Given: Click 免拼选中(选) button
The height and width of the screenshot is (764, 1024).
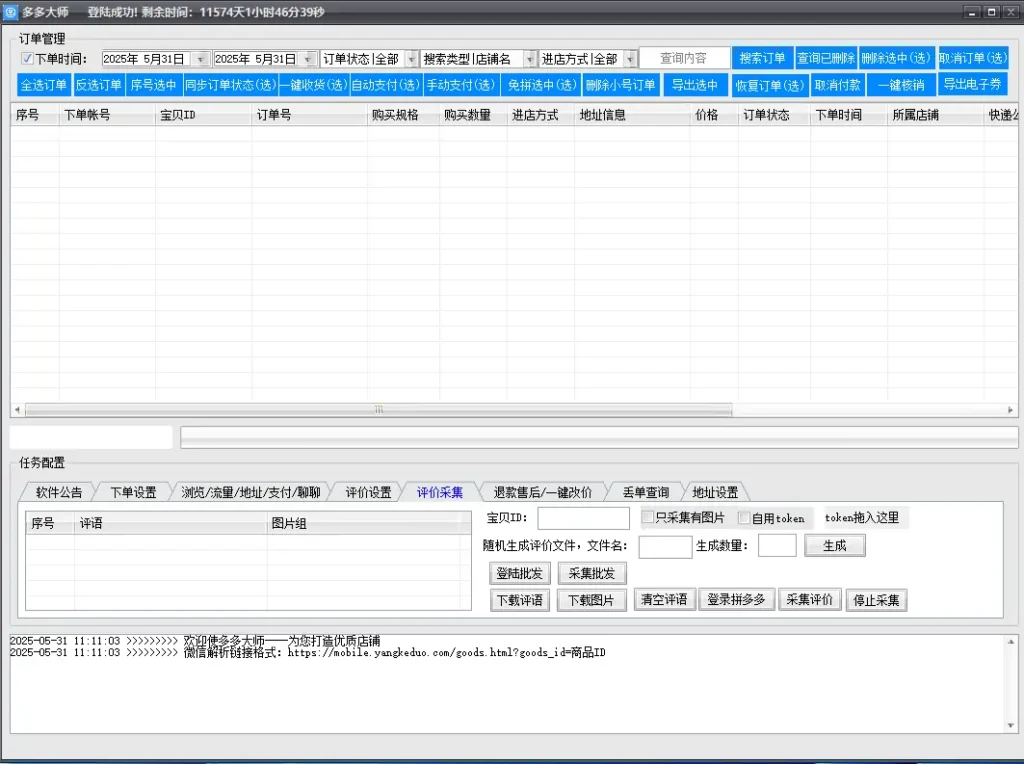Looking at the screenshot, I should coord(542,85).
